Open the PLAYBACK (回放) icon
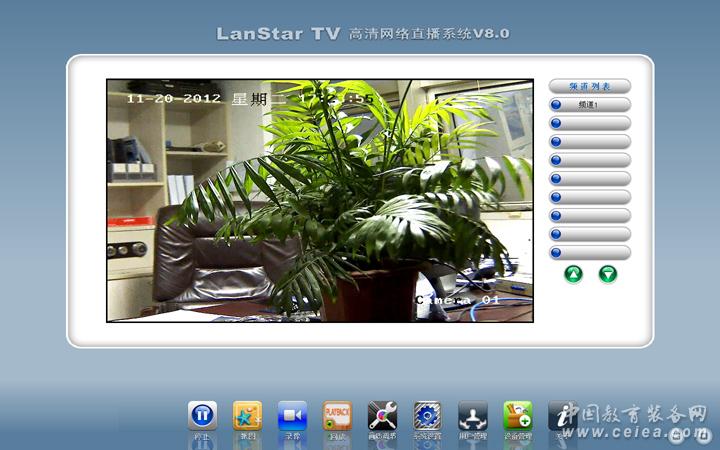Screen dimensions: 720x450 (337, 416)
